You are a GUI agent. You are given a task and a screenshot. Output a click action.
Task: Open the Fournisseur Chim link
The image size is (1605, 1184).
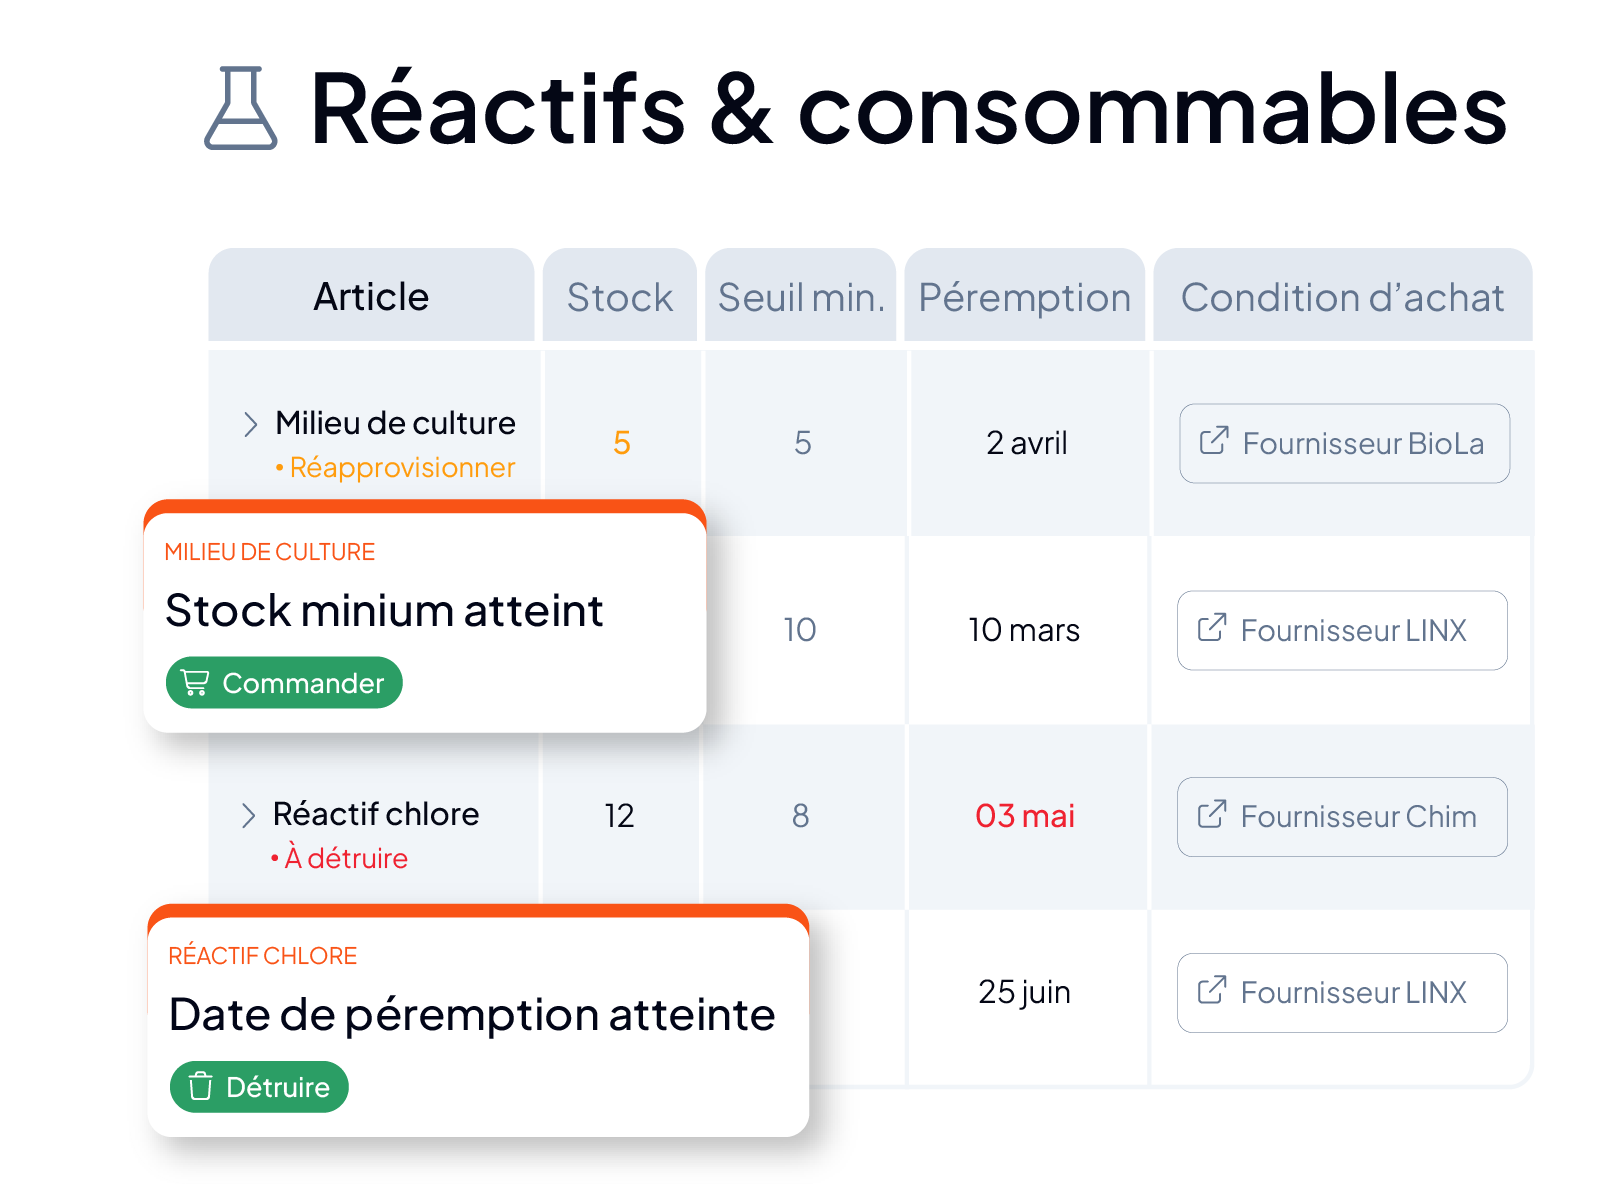click(x=1343, y=817)
